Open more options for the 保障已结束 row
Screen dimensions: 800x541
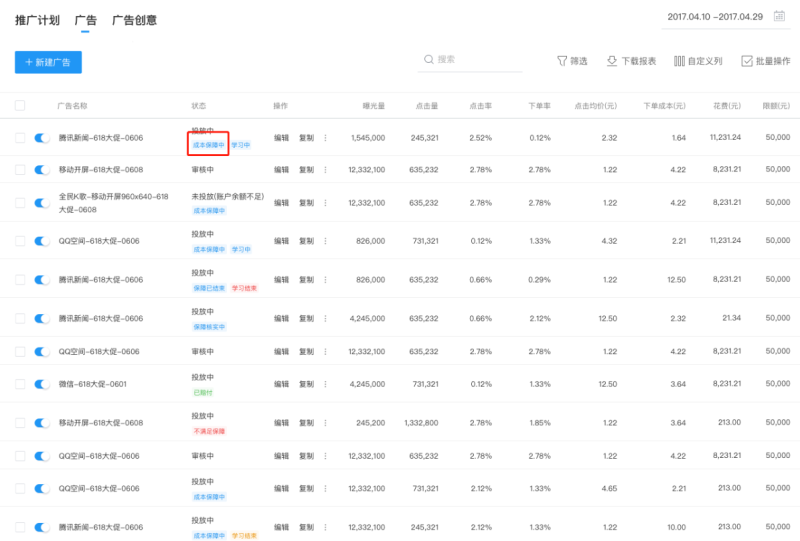click(325, 280)
